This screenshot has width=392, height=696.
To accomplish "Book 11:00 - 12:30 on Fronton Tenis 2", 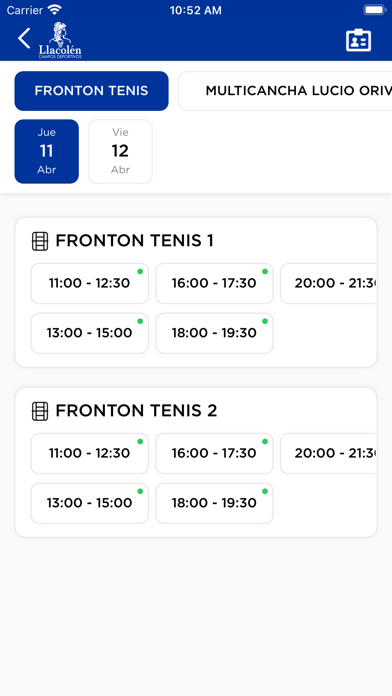I will [89, 454].
